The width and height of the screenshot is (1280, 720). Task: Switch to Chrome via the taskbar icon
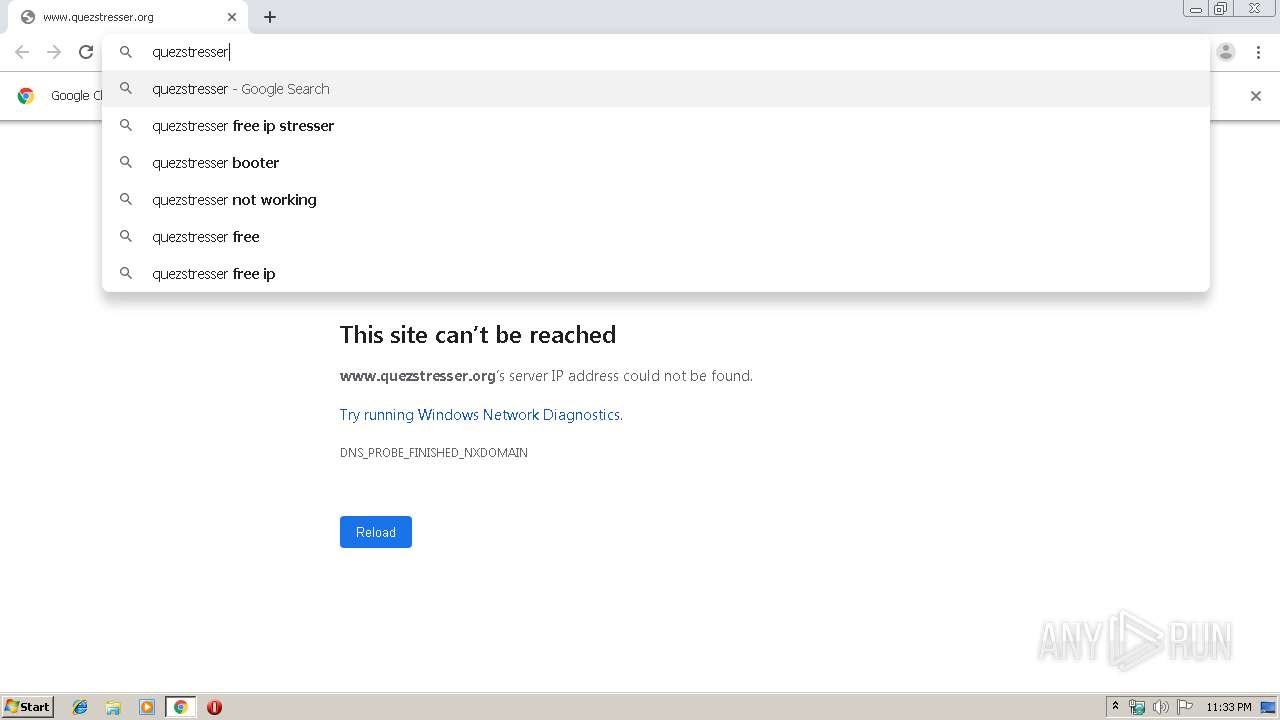[x=180, y=707]
